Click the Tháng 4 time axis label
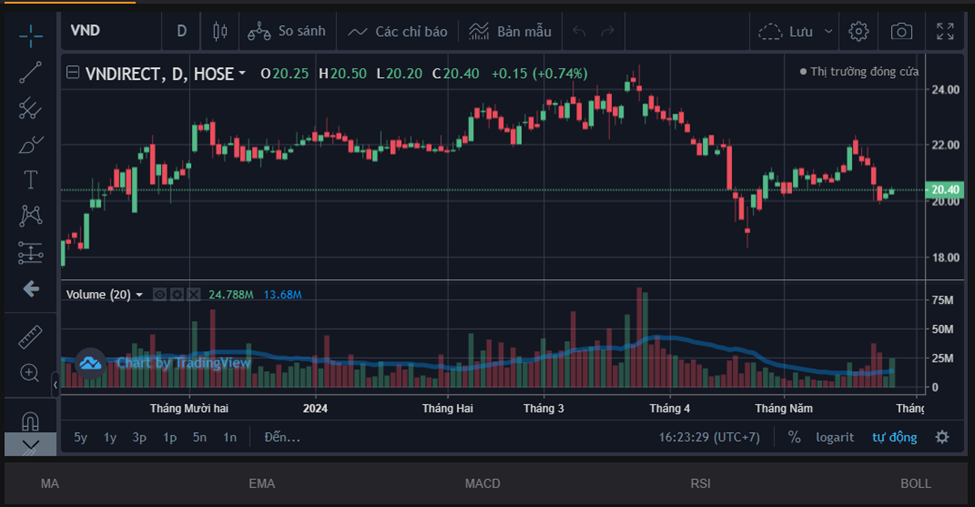The width and height of the screenshot is (975, 507). click(x=670, y=409)
